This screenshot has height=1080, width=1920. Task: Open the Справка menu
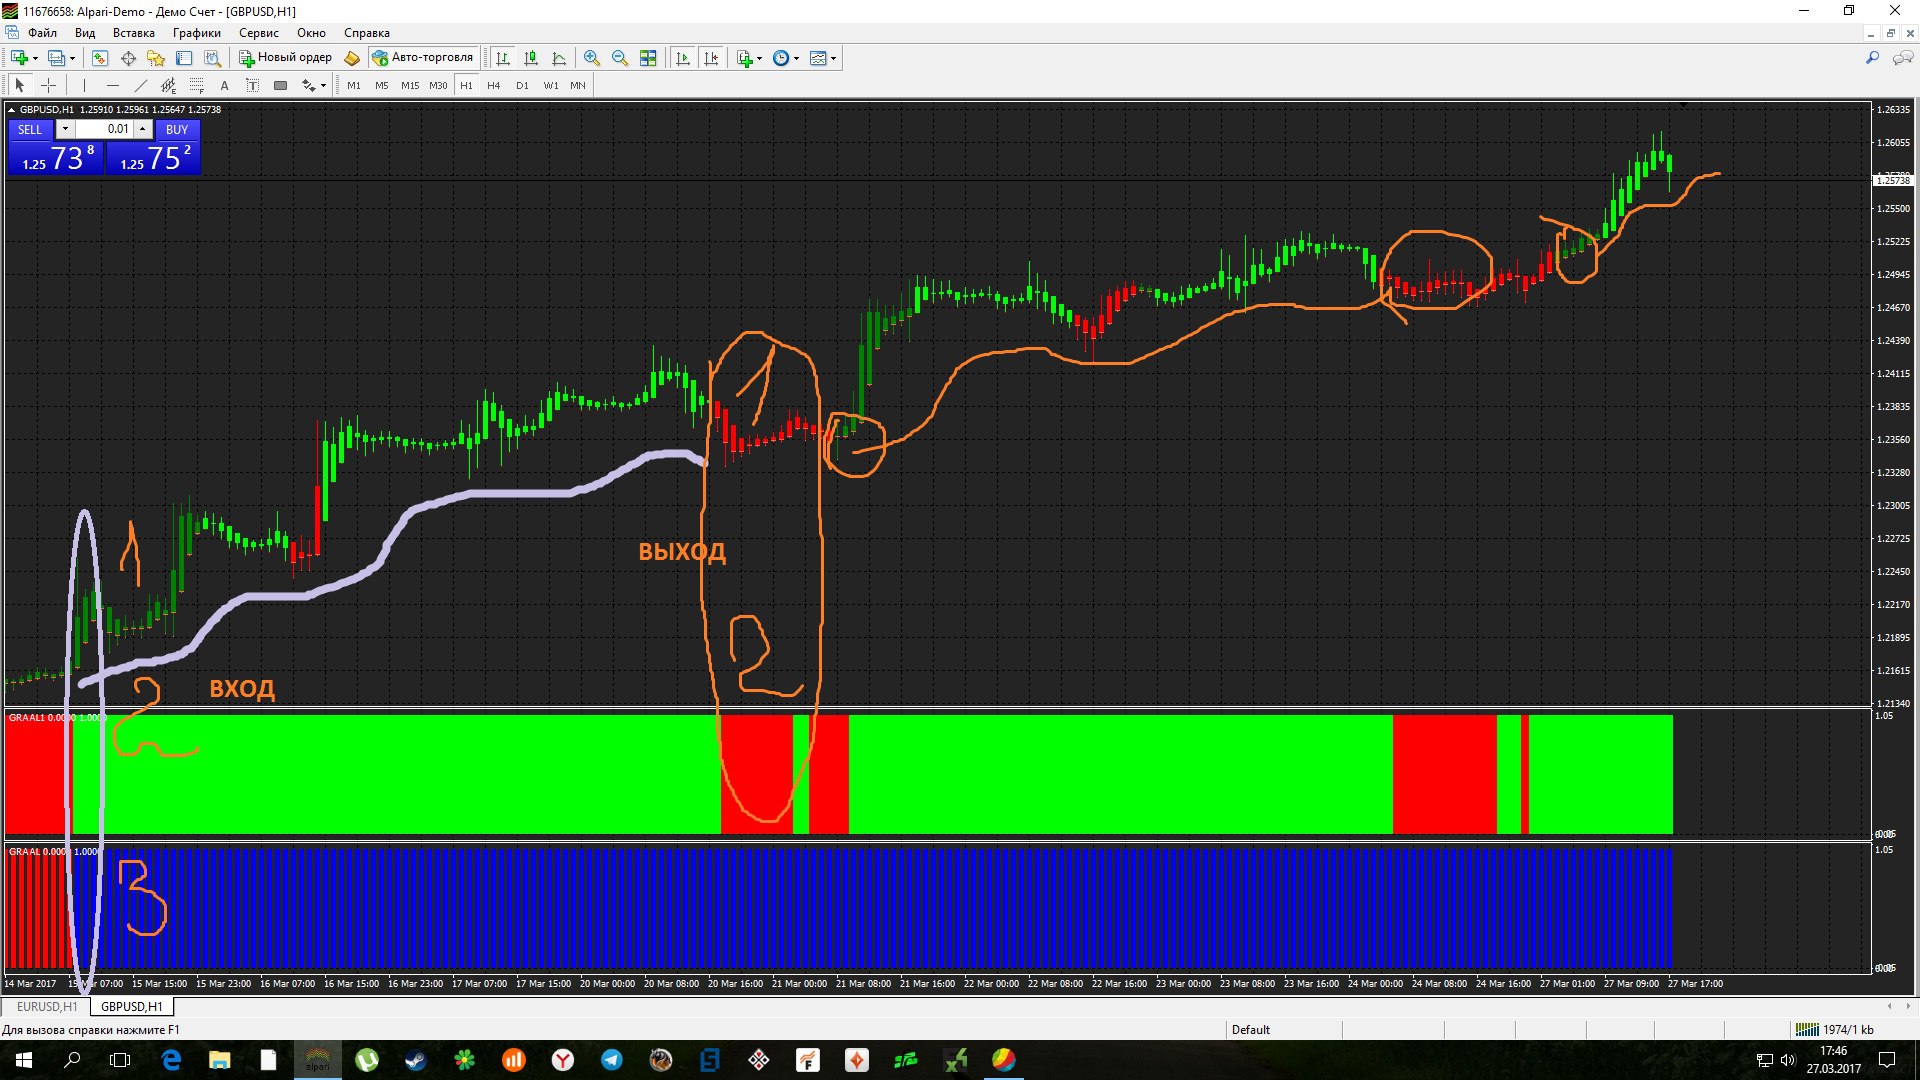pos(367,33)
